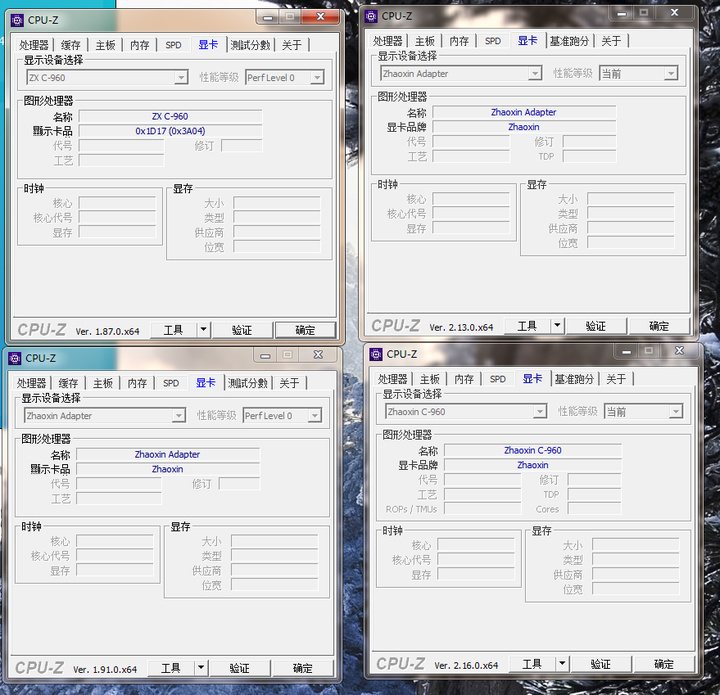This screenshot has width=720, height=695.
Task: Switch to 主板 tab in CPU-Z 2.13 window
Action: [425, 41]
